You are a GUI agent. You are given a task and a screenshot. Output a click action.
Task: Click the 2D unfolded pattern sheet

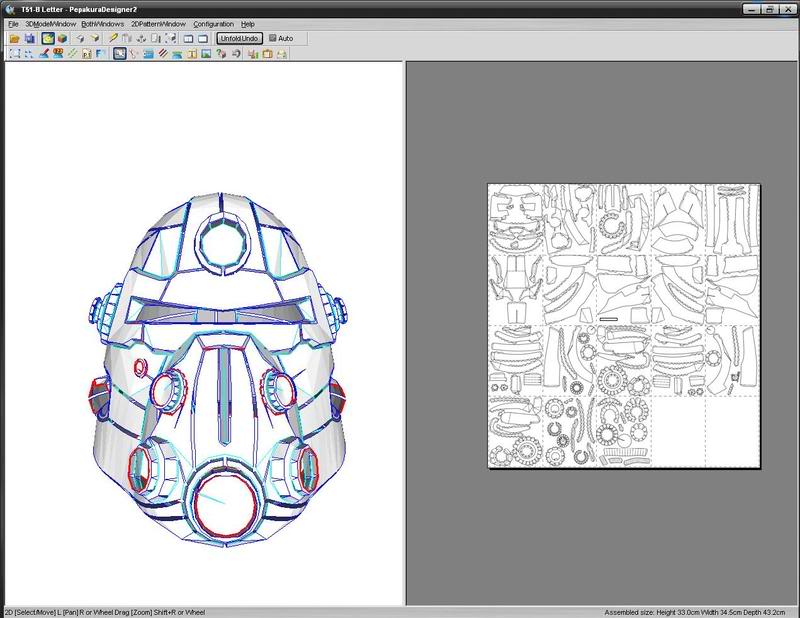click(623, 326)
